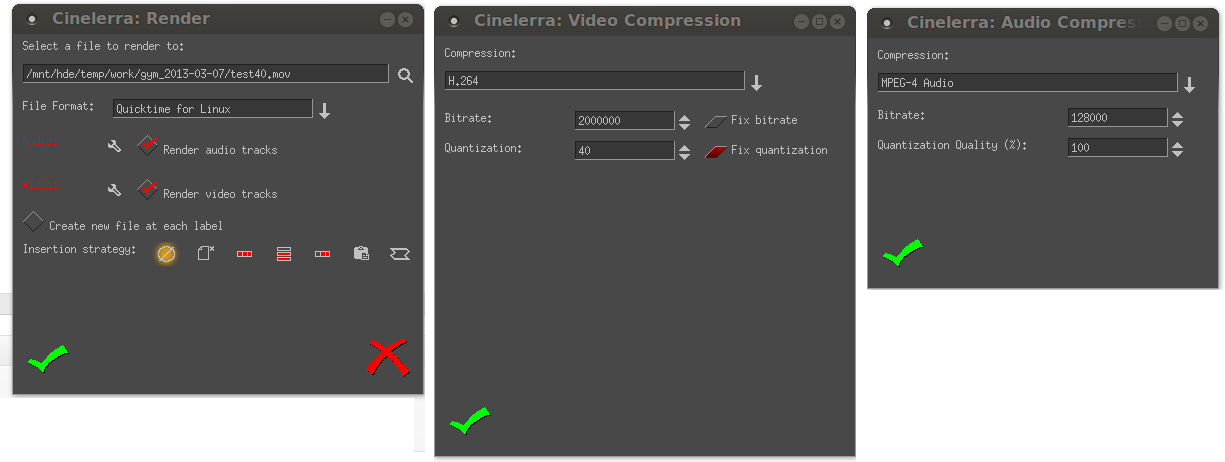Enable Create new file at each label
Viewport: 1225px width, 462px height.
tap(34, 222)
